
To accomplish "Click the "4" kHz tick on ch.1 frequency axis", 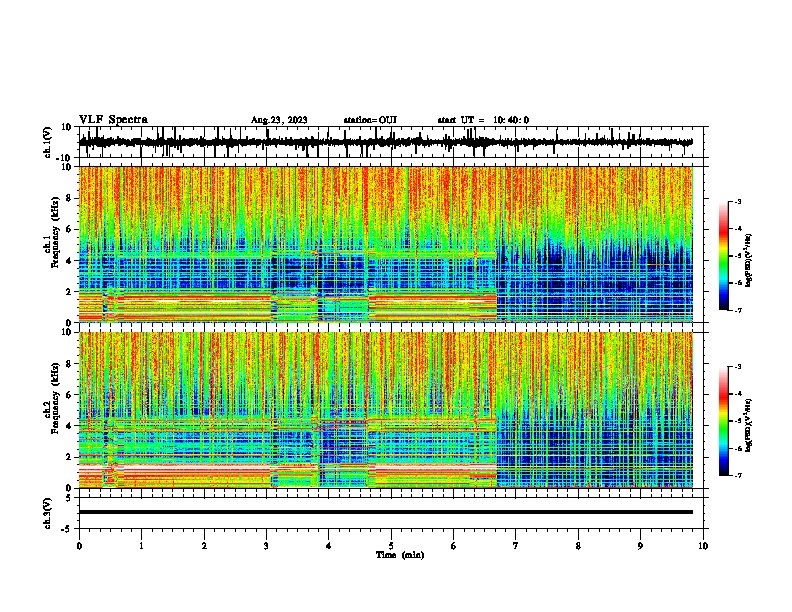I will tap(70, 261).
